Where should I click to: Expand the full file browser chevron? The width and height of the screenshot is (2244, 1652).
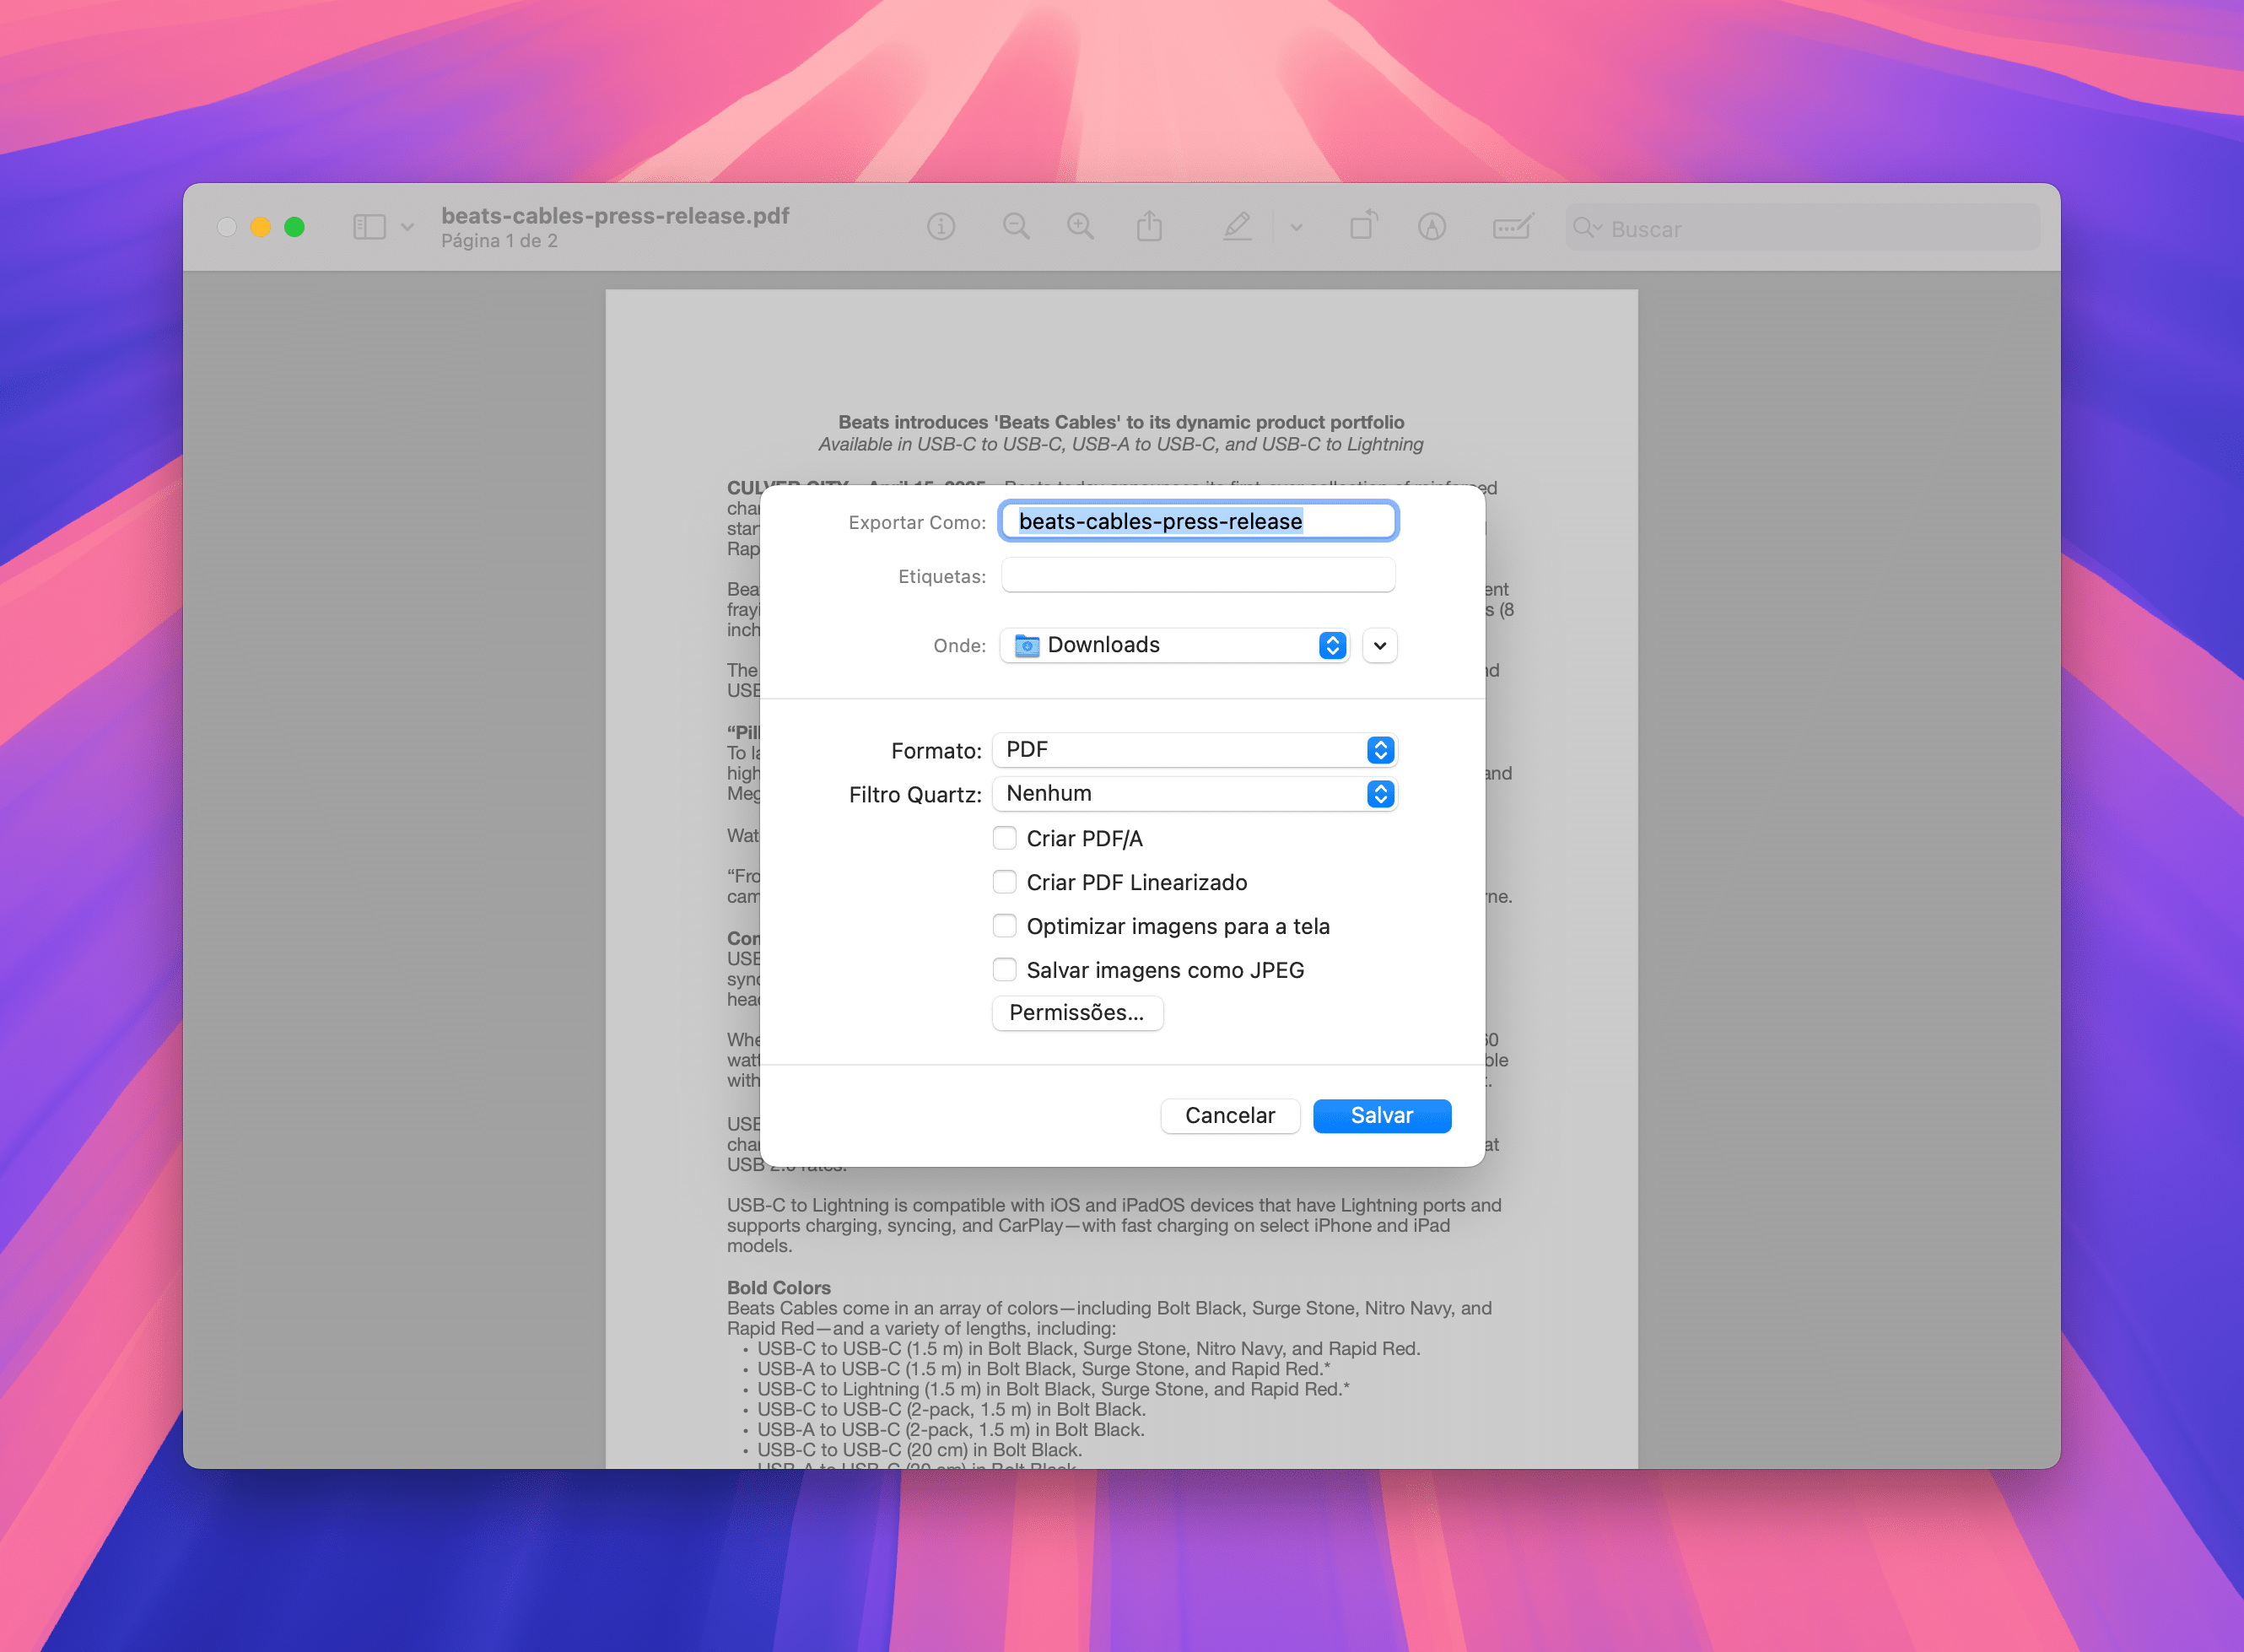click(1380, 645)
